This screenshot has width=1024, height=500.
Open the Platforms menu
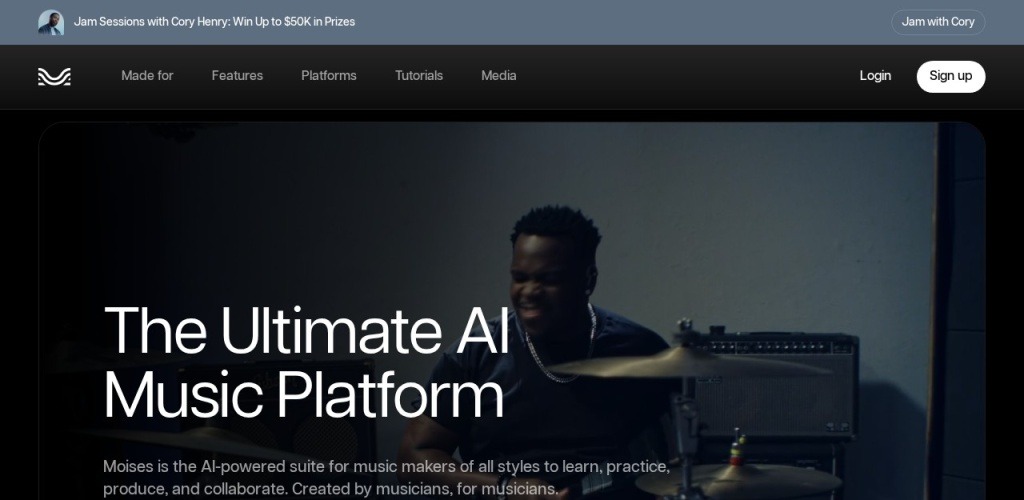(328, 76)
